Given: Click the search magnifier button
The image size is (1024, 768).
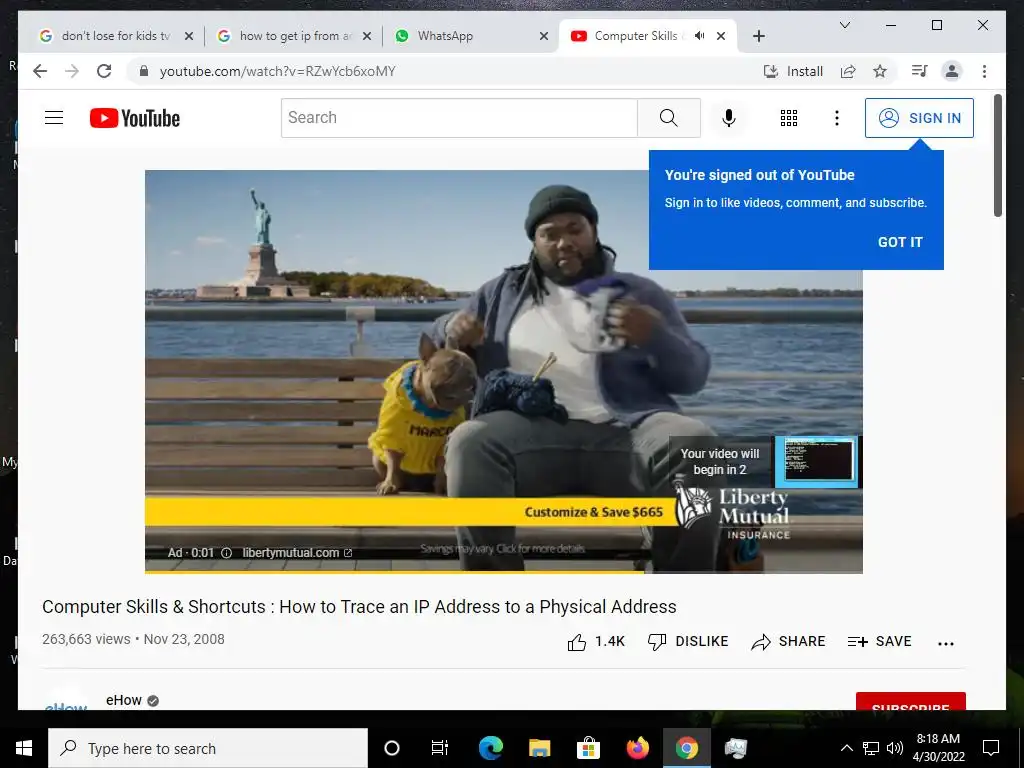Looking at the screenshot, I should 669,118.
